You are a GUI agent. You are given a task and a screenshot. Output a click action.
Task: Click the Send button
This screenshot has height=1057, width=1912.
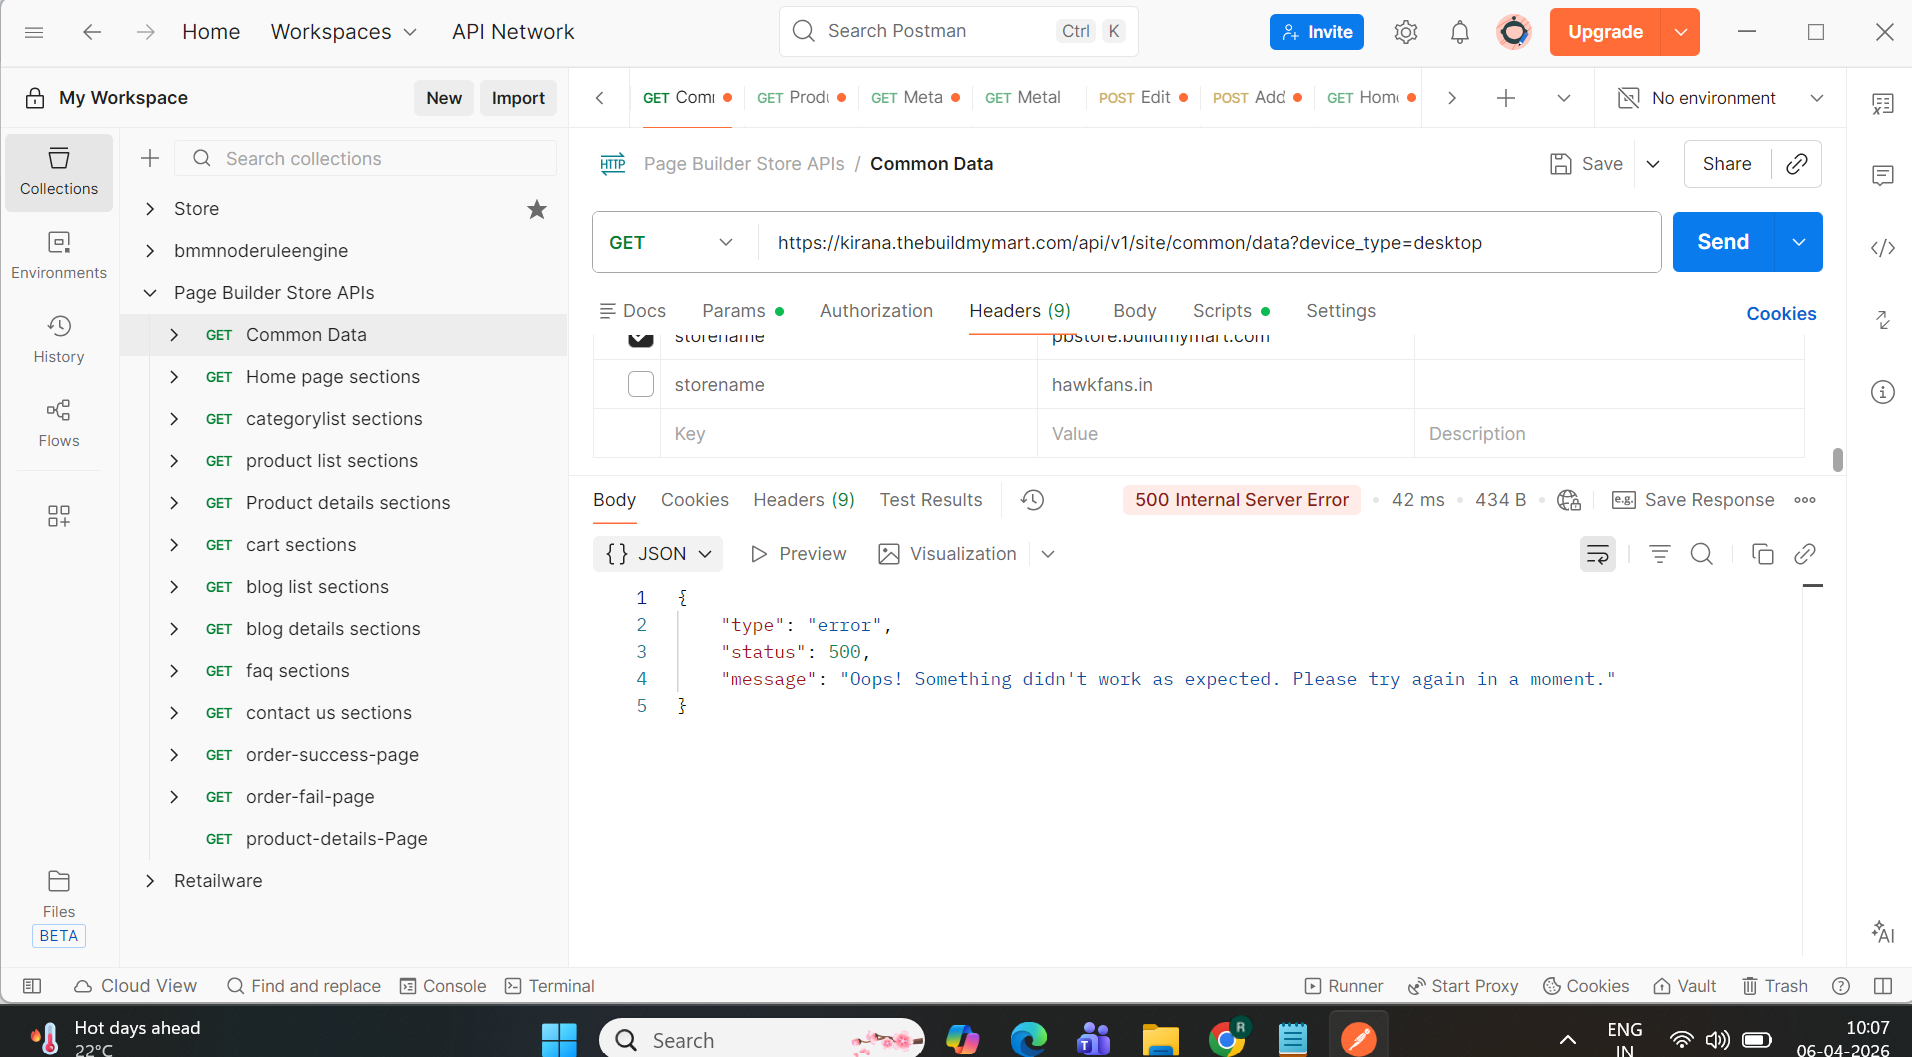tap(1723, 242)
